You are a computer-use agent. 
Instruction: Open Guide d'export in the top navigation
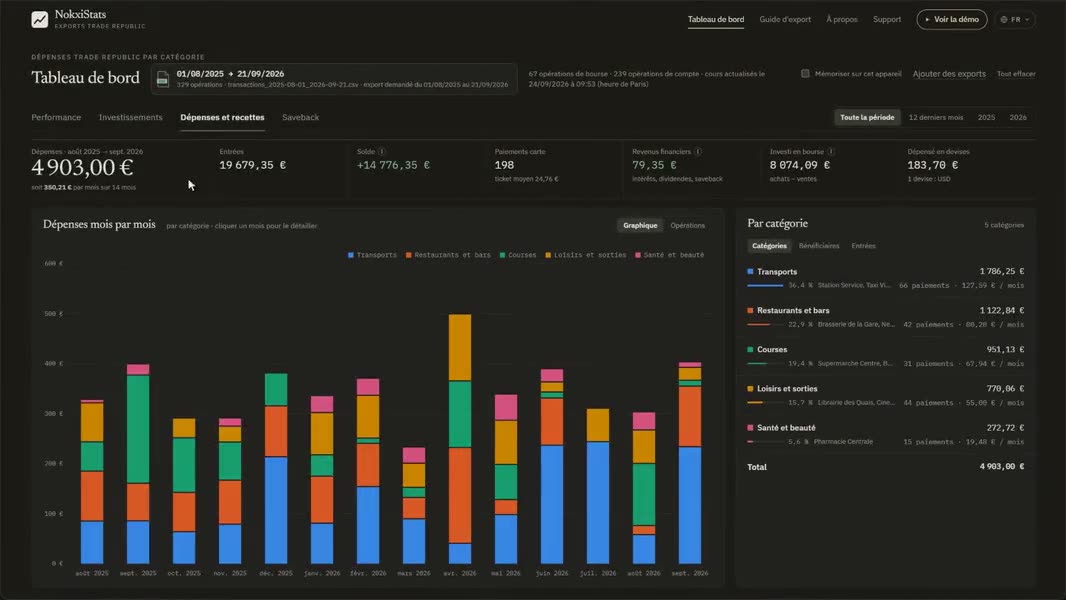click(x=785, y=20)
